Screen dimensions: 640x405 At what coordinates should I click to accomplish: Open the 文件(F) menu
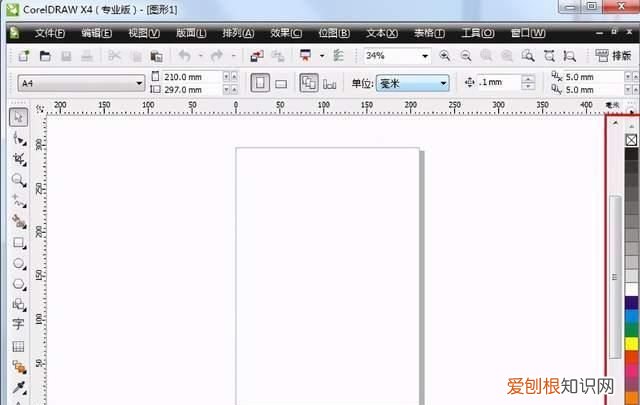tap(50, 32)
